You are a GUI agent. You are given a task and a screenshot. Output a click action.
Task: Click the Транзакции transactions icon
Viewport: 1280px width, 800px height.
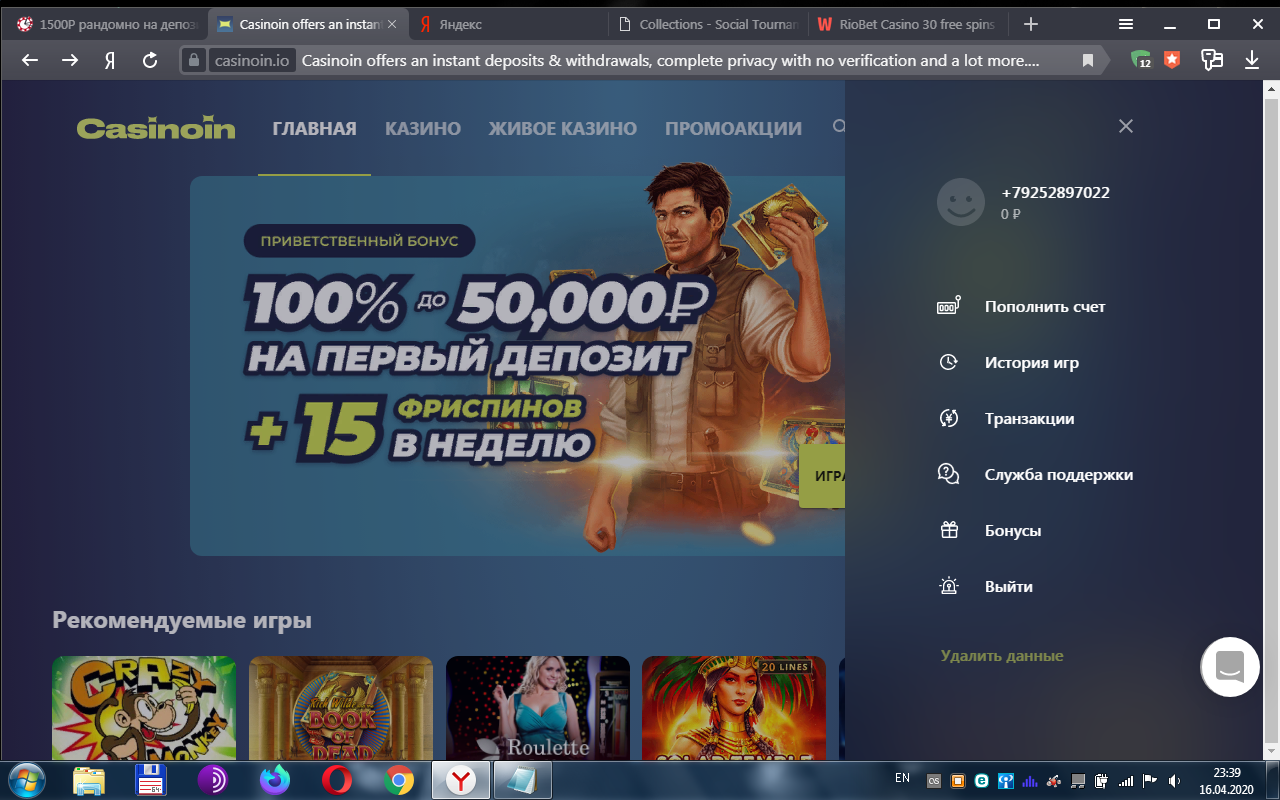coord(947,418)
